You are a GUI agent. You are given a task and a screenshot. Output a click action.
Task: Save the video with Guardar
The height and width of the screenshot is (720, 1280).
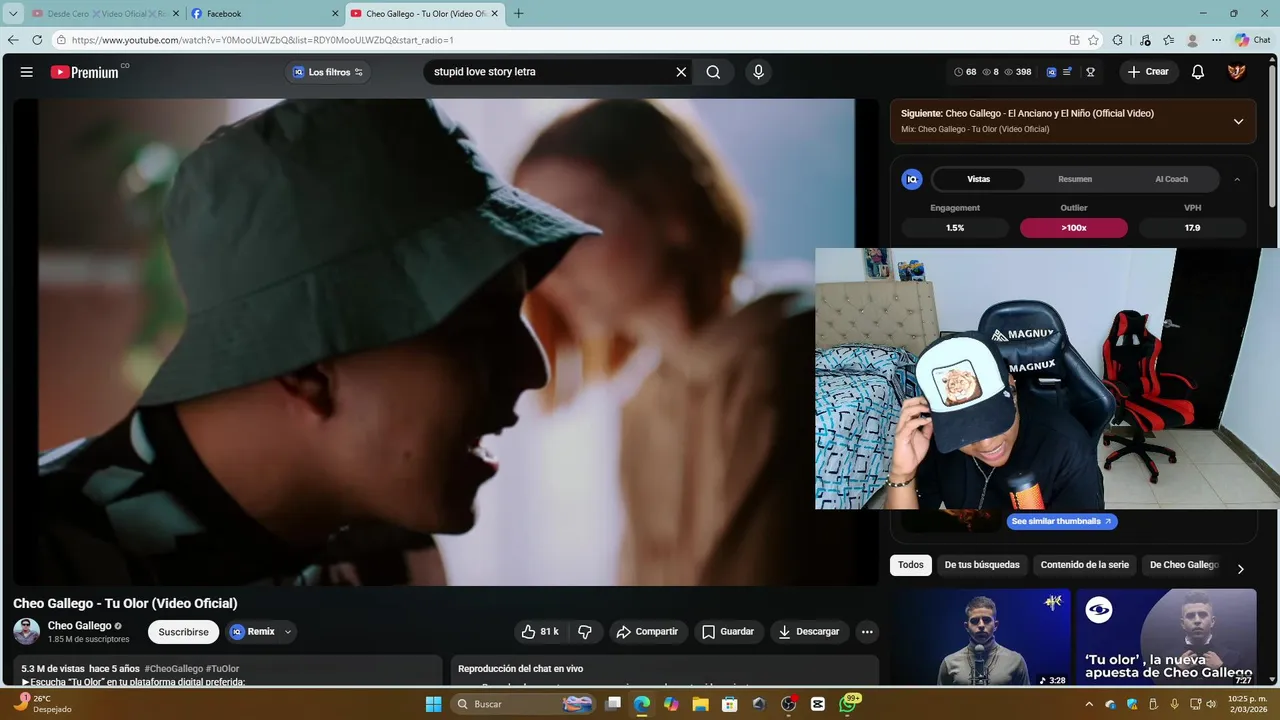[728, 632]
